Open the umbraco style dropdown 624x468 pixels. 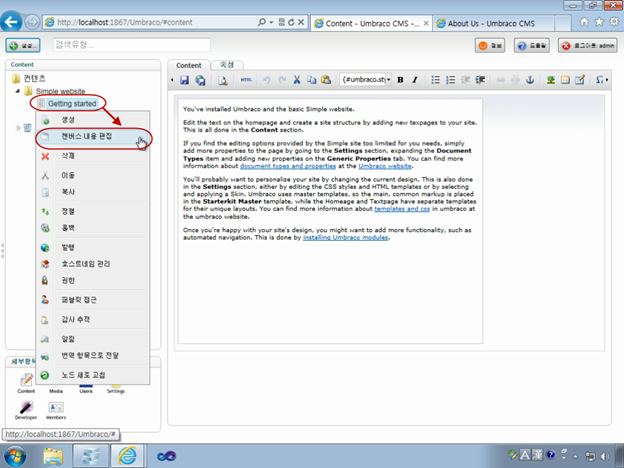[365, 80]
